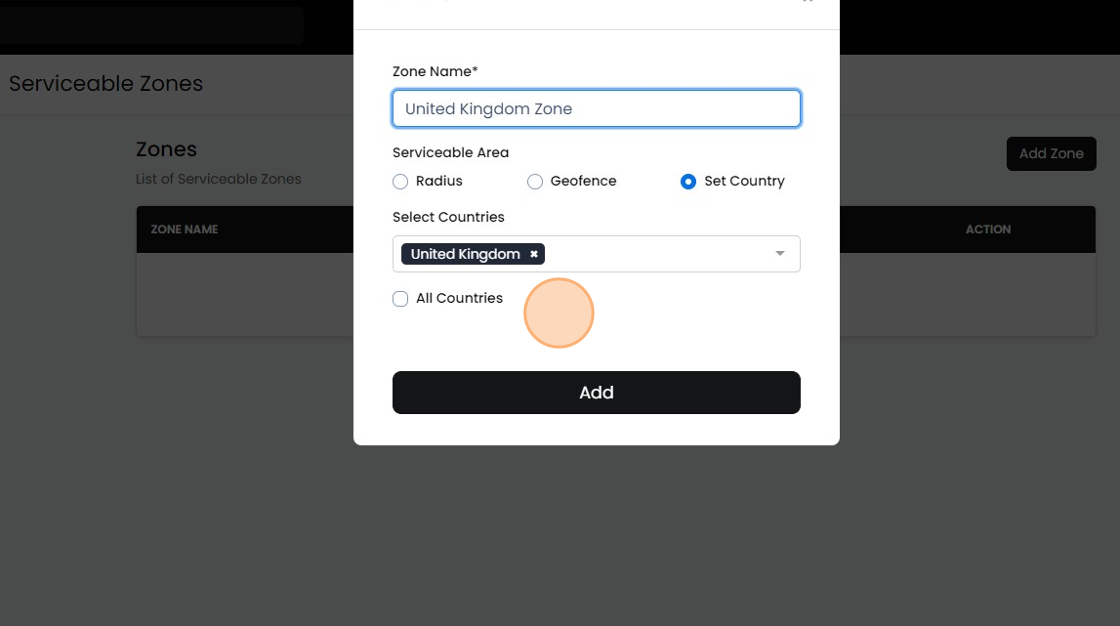Viewport: 1120px width, 626px height.
Task: Click the highlighted circular cursor indicator
Action: click(x=559, y=313)
